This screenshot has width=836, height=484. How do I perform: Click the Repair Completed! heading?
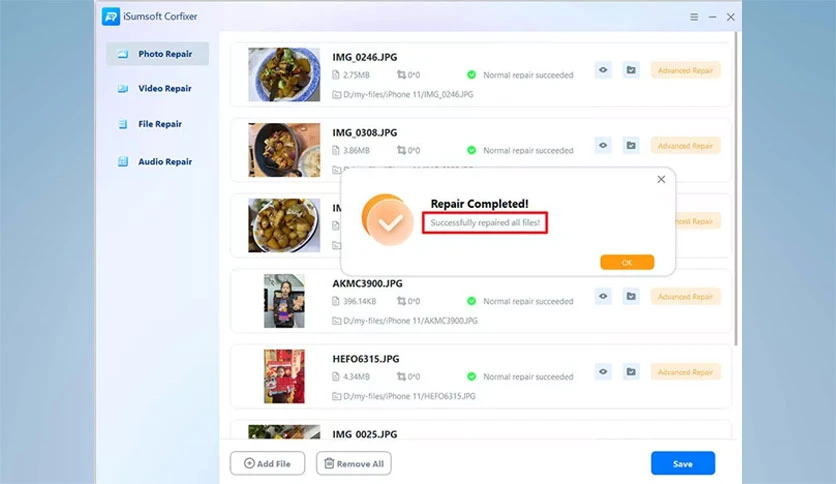point(479,204)
